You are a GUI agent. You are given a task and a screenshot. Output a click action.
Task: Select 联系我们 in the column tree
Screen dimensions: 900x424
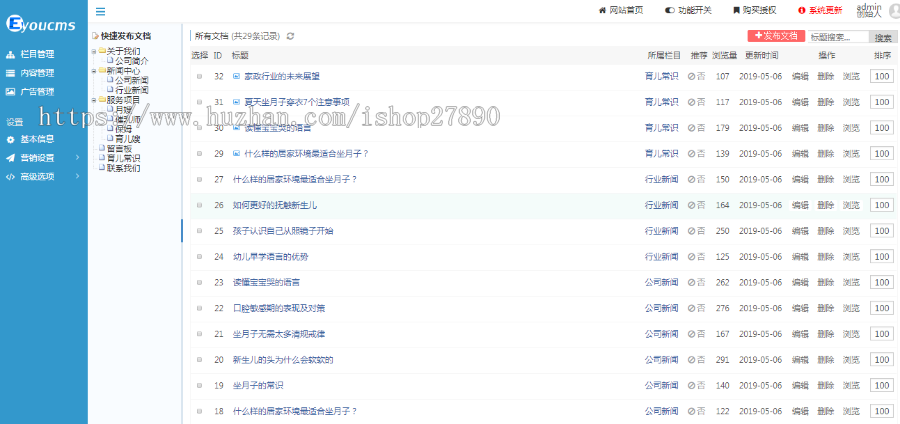[124, 168]
